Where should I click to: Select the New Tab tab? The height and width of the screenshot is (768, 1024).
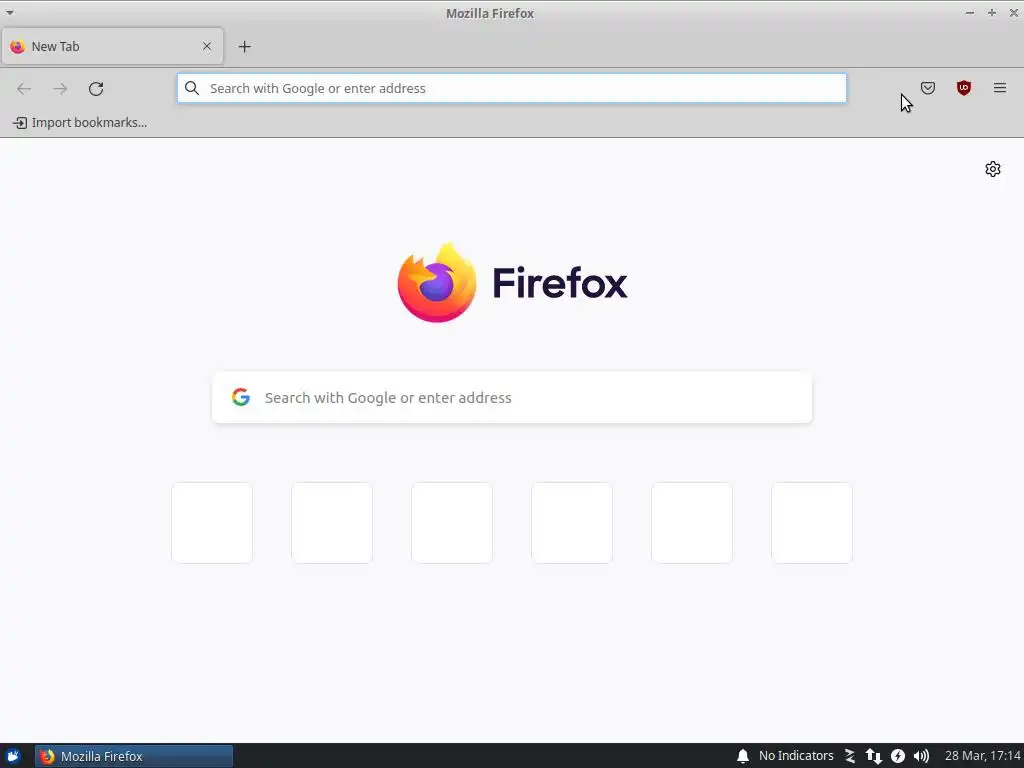112,46
